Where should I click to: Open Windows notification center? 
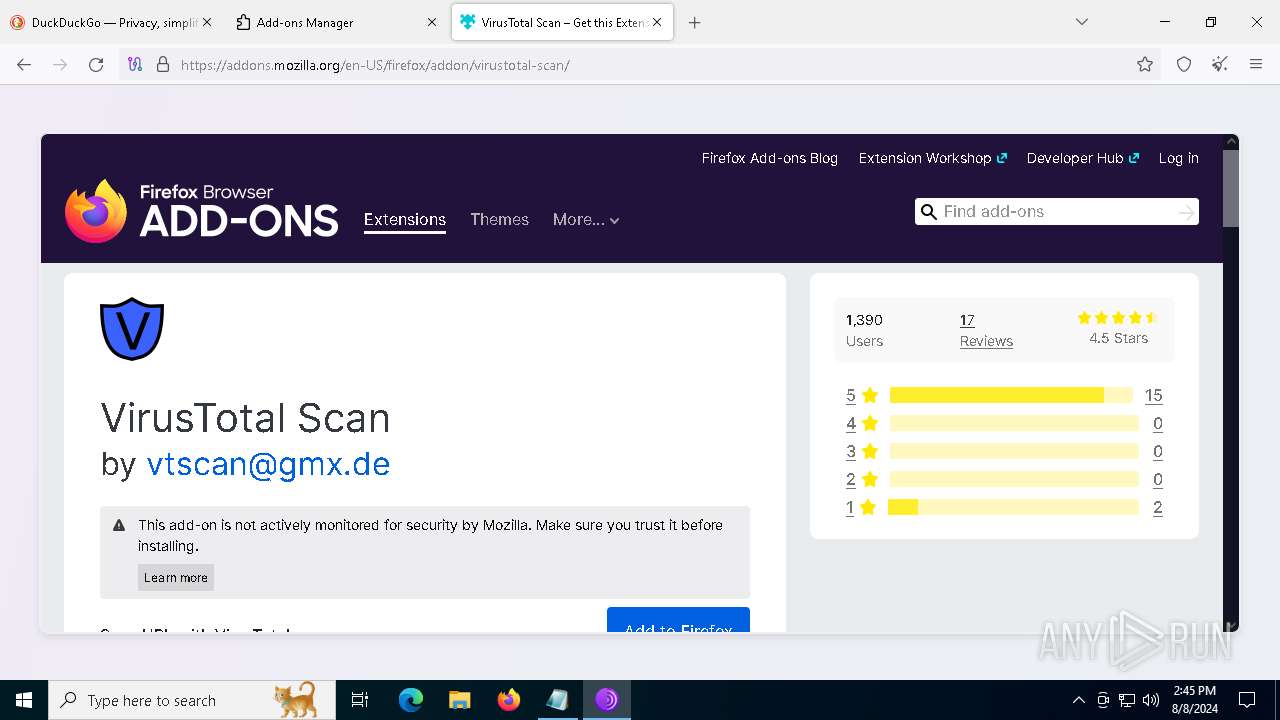[1247, 700]
